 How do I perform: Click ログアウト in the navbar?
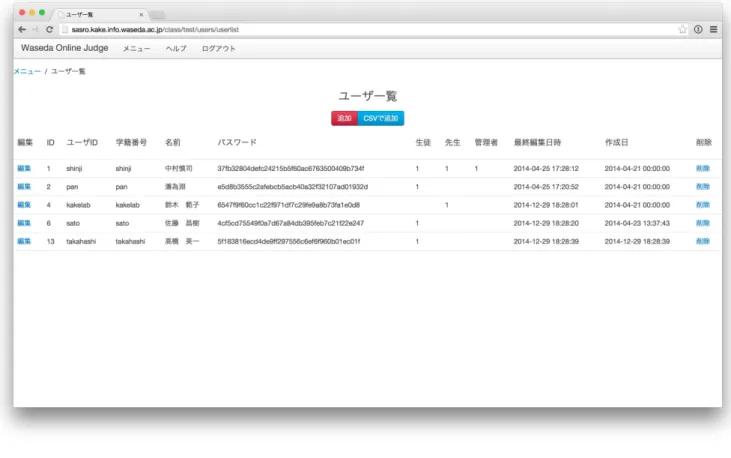point(218,49)
